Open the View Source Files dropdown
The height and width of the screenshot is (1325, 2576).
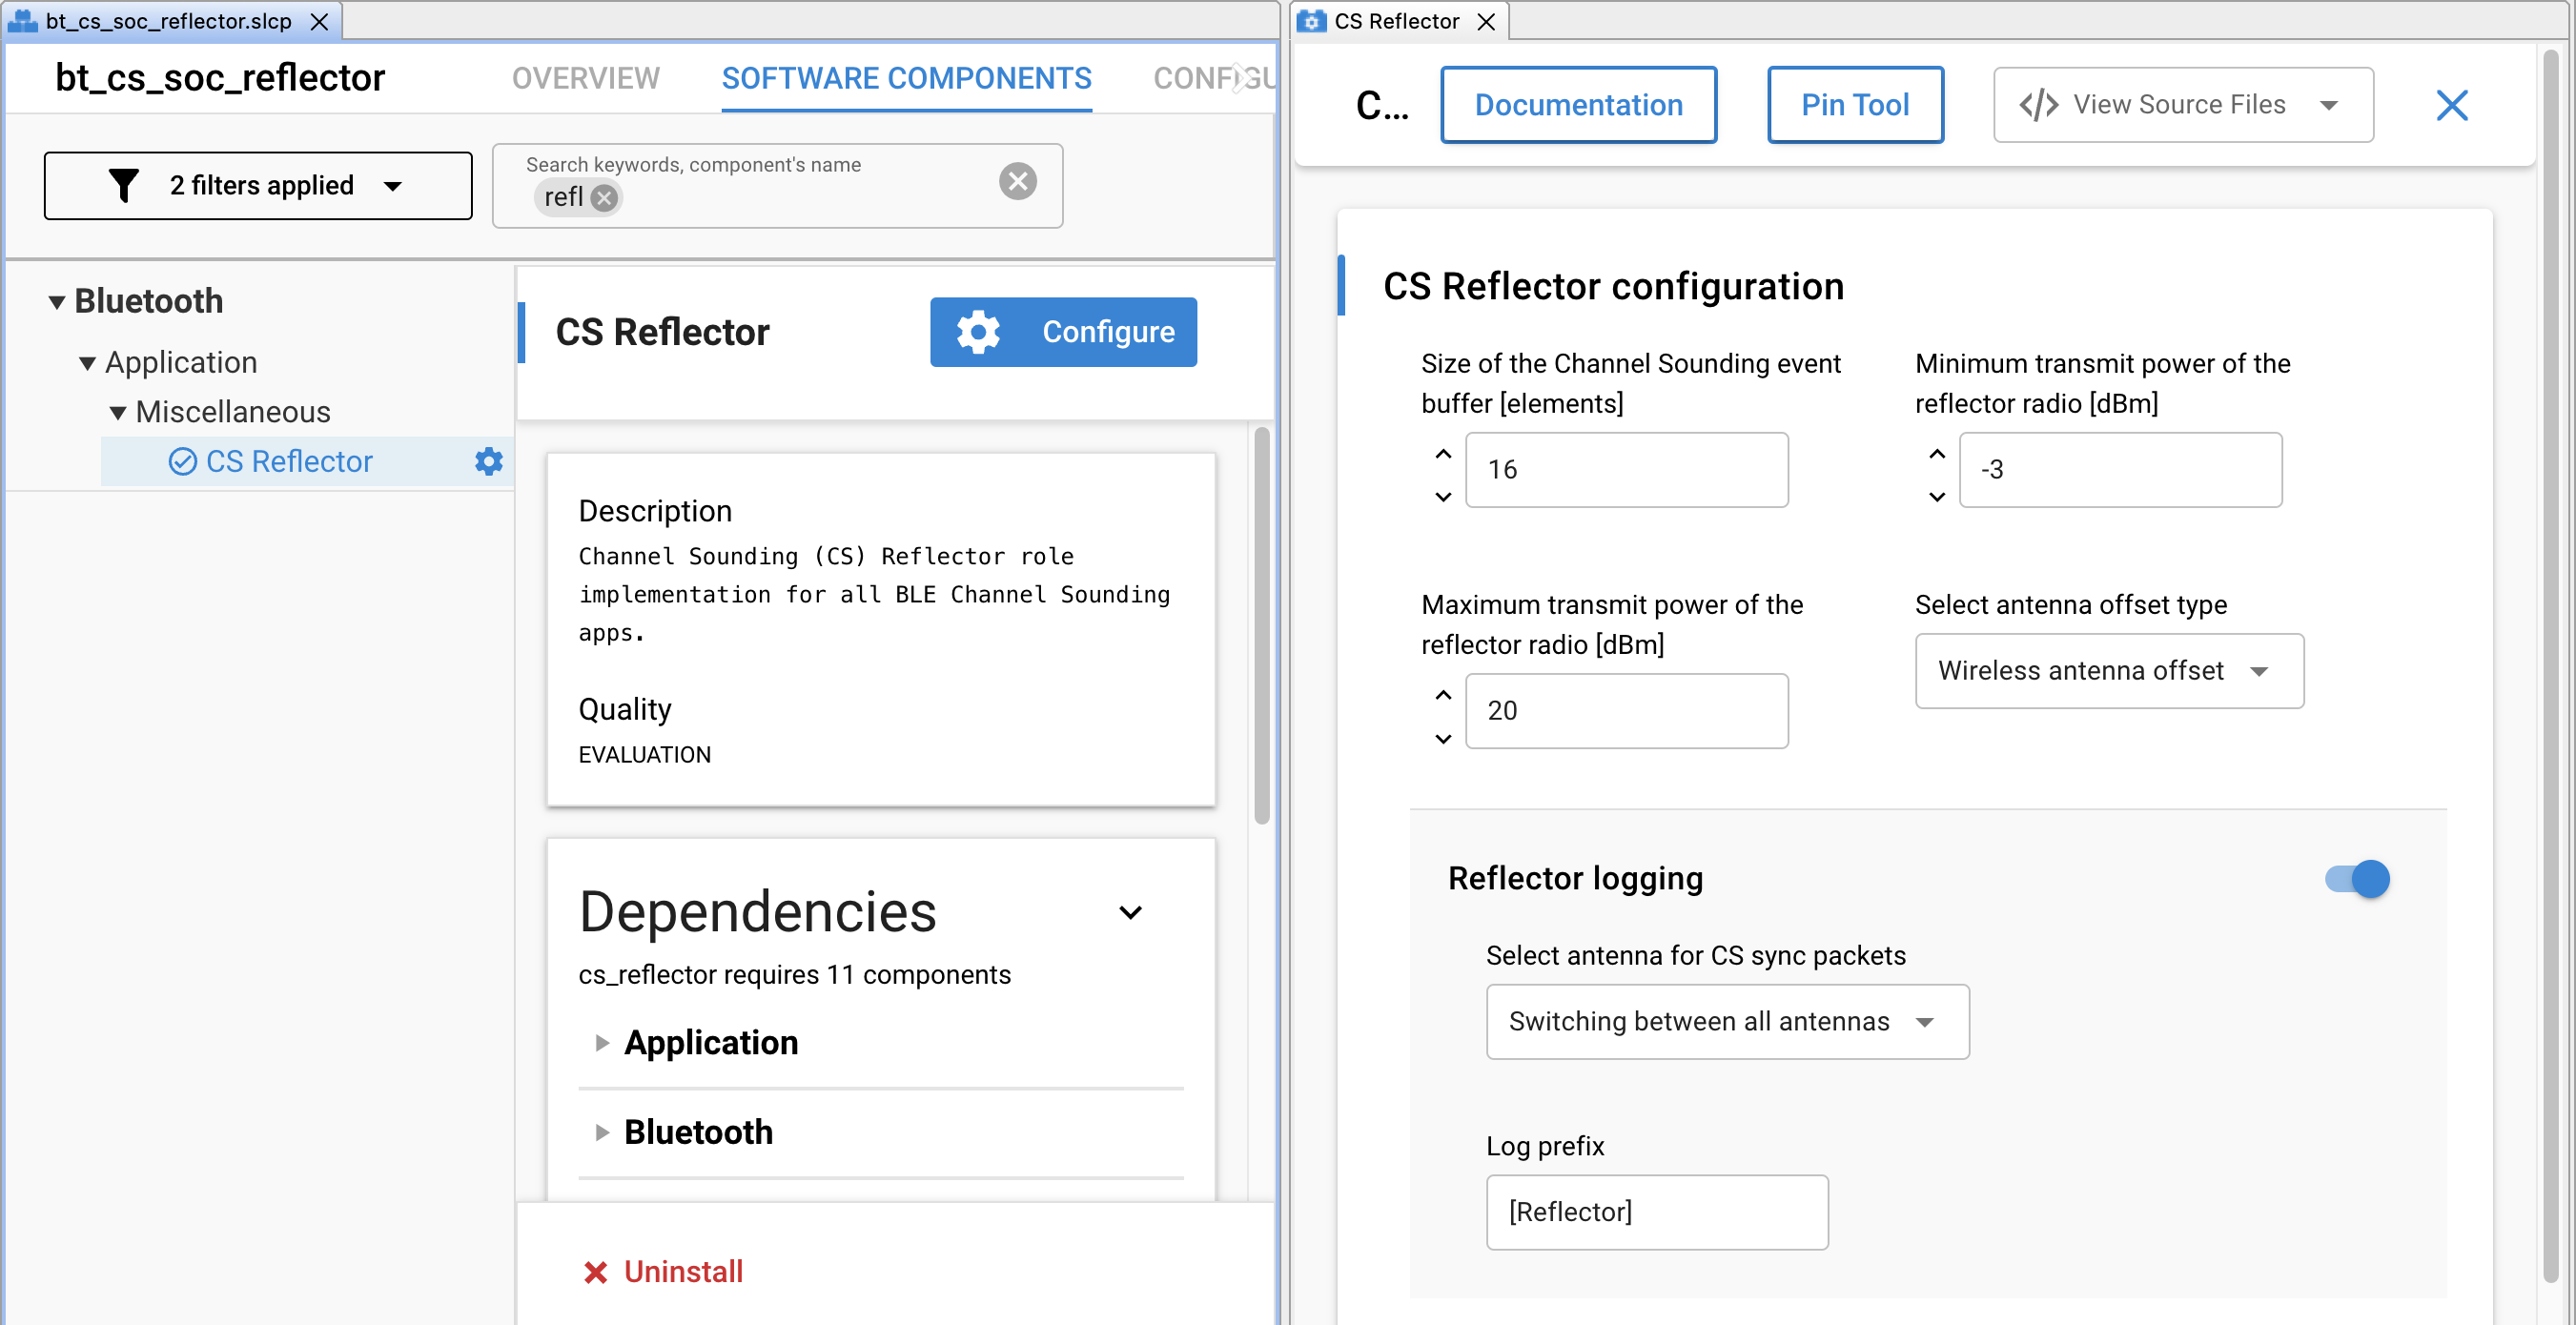[x=2183, y=104]
